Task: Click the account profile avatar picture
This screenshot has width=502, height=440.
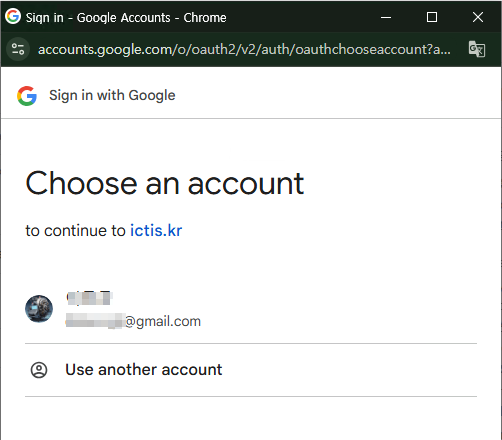Action: point(39,309)
